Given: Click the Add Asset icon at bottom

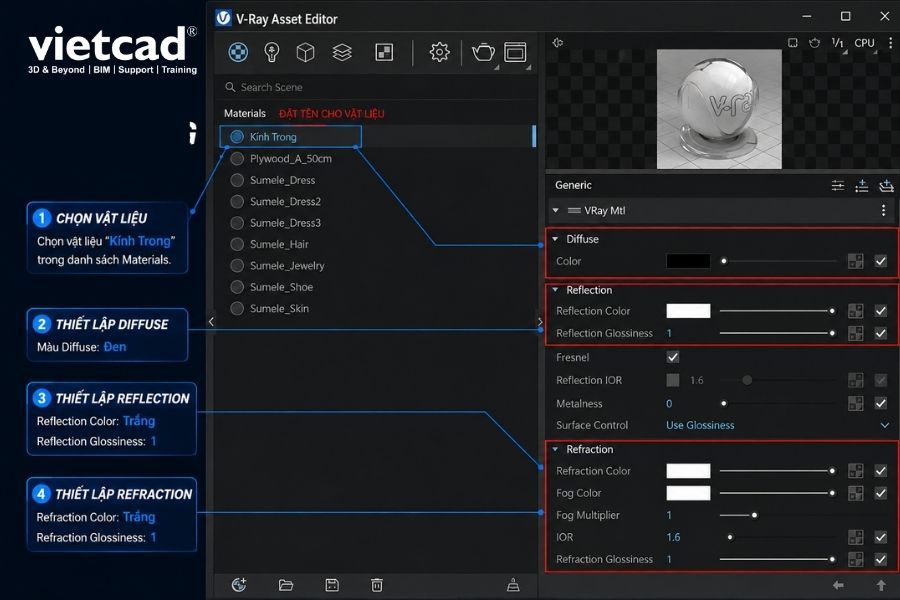Looking at the screenshot, I should click(239, 584).
